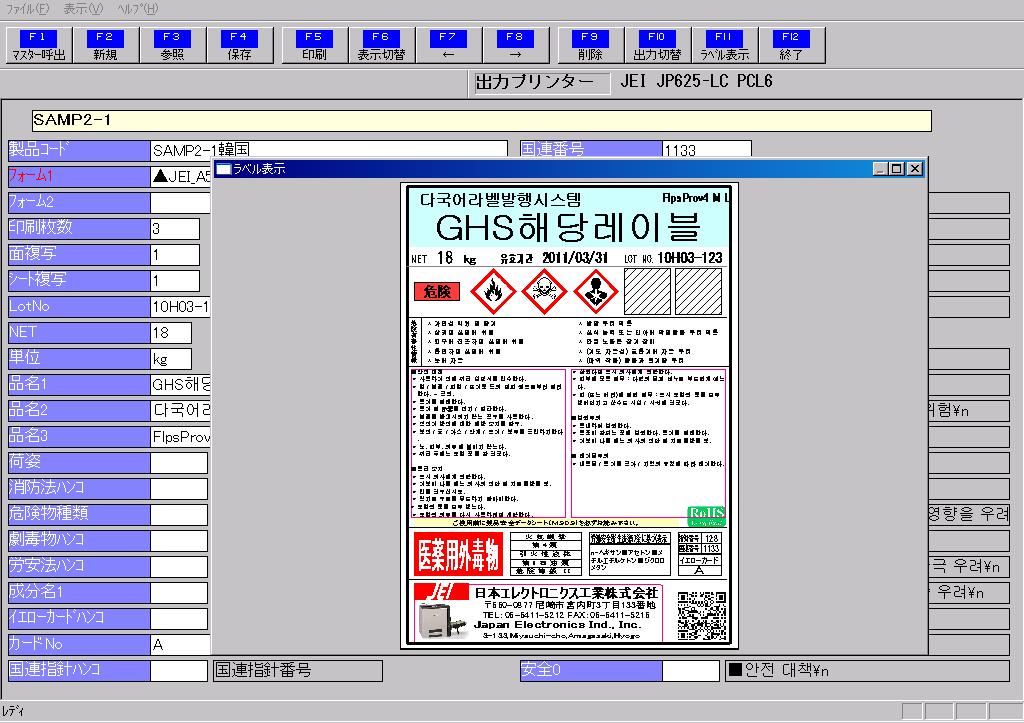1024x723 pixels.
Task: Click the 労安法ハンコ input field
Action: pos(179,566)
